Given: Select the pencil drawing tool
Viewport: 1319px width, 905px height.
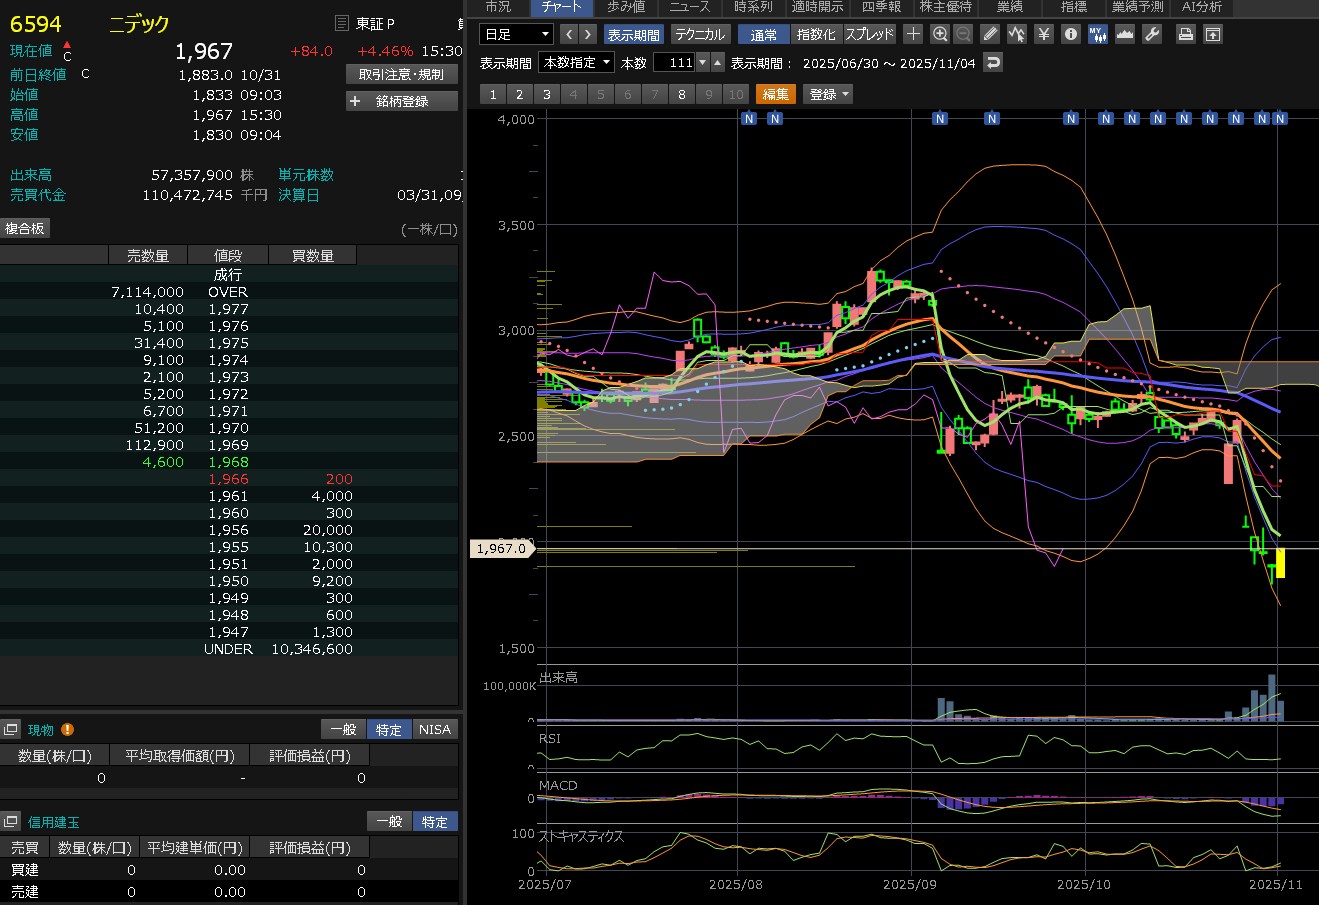Looking at the screenshot, I should click(990, 34).
